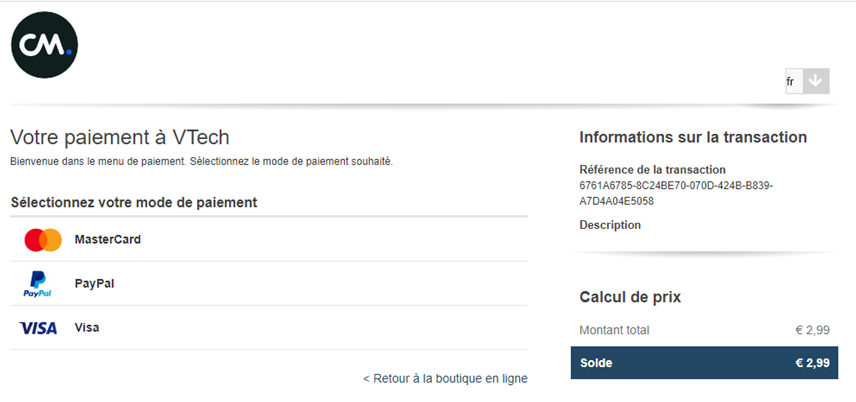This screenshot has width=856, height=402.
Task: Choose Visa payment method label
Action: [87, 328]
